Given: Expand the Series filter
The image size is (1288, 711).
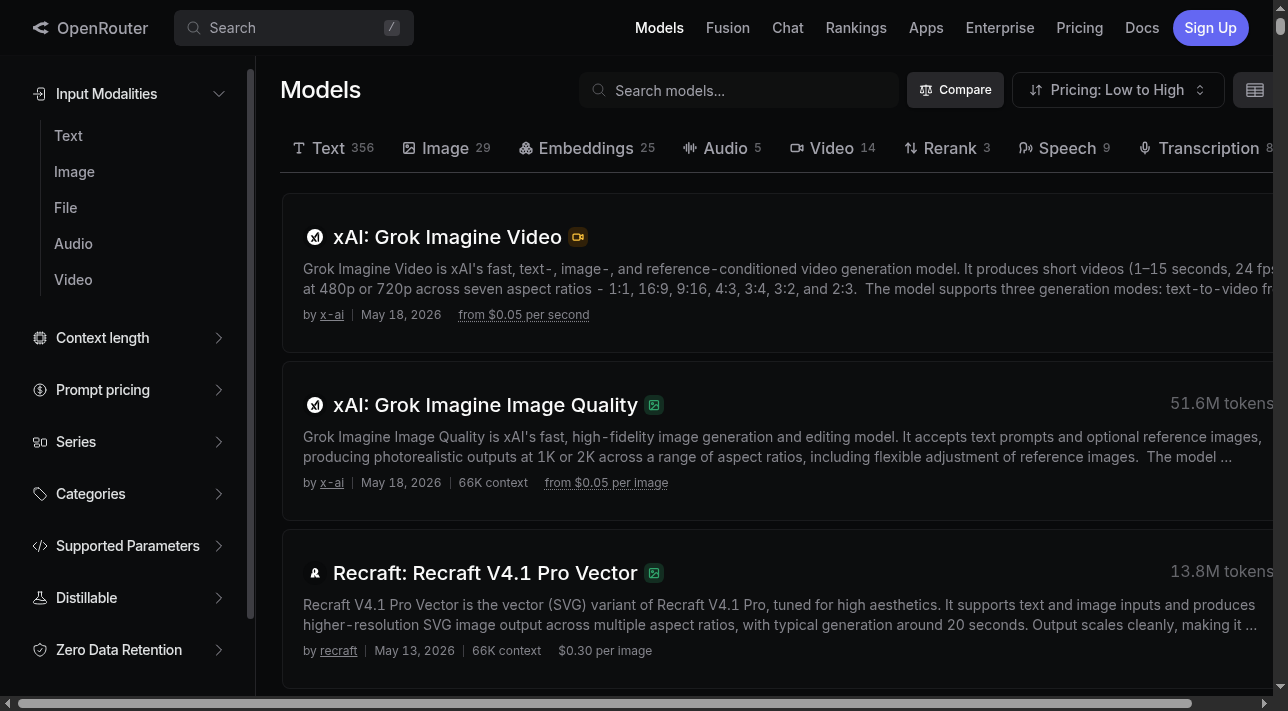Looking at the screenshot, I should [x=219, y=442].
